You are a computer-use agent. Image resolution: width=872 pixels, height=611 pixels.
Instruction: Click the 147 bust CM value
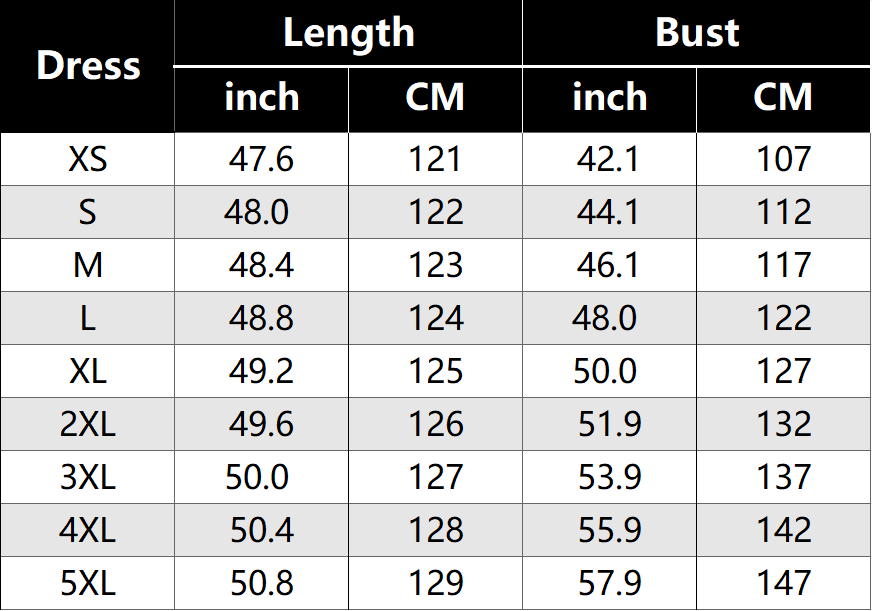pyautogui.click(x=783, y=583)
